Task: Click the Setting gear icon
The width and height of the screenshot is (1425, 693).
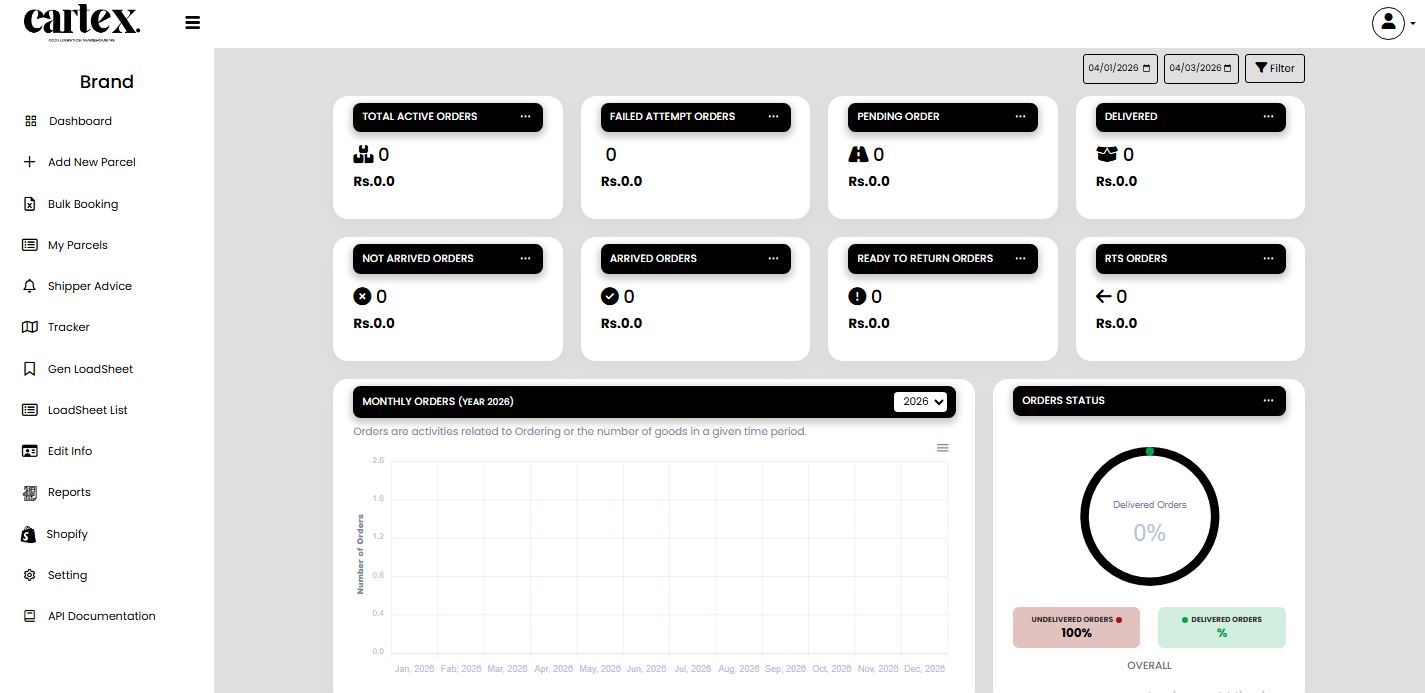Action: click(x=29, y=575)
